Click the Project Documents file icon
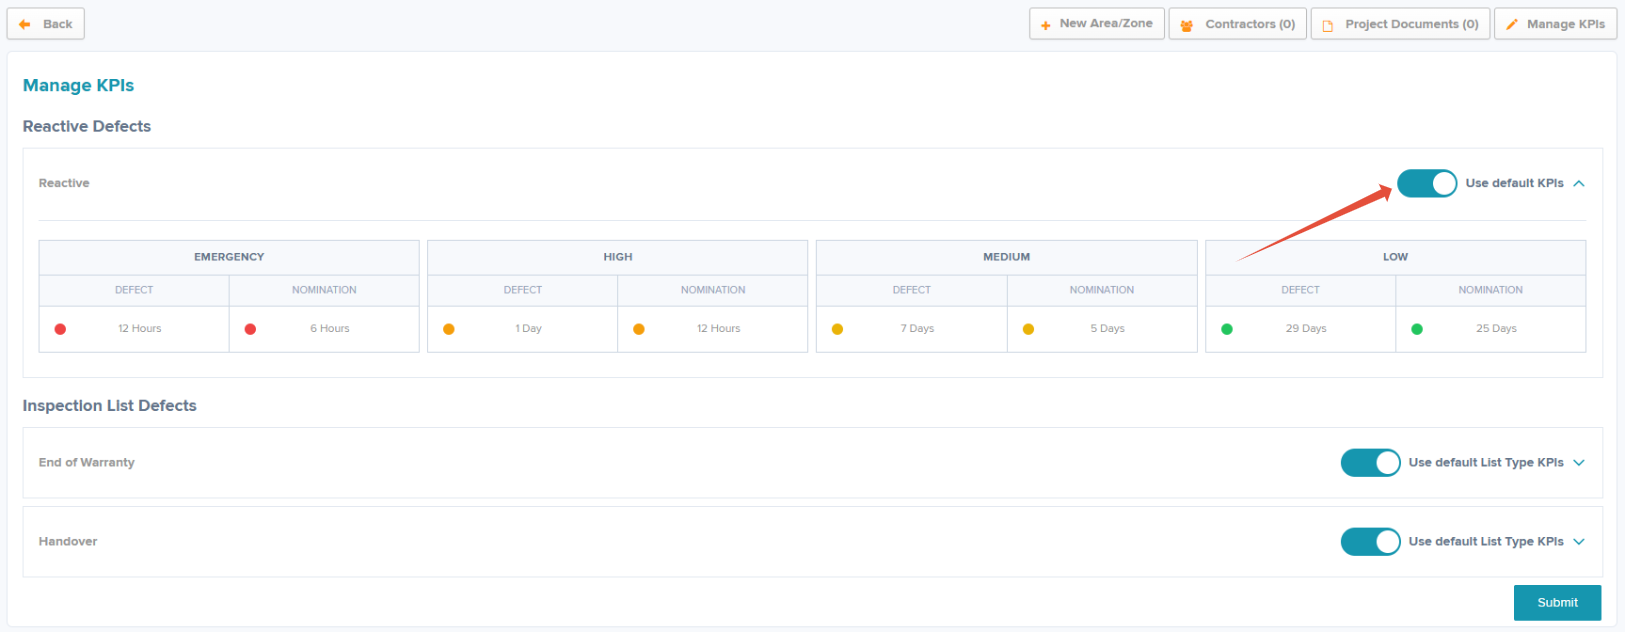1625x632 pixels. 1328,25
